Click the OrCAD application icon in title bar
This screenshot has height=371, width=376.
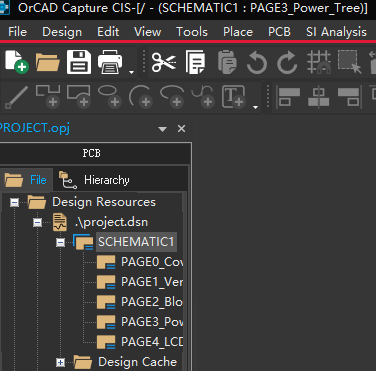(x=5, y=7)
